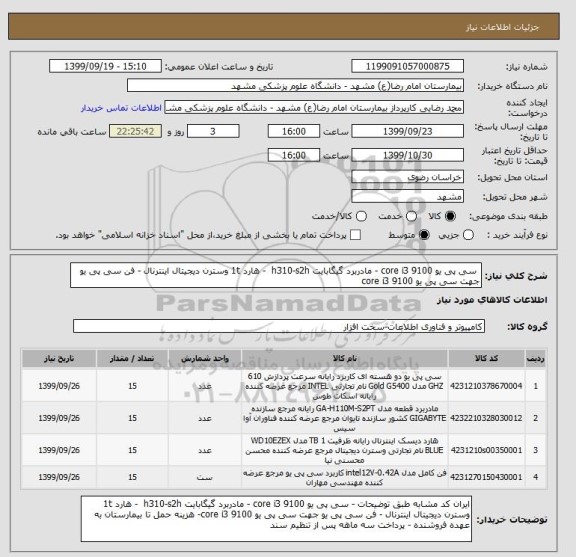576x557 pixels.
Task: Click the GA-H110M-S2PT motherboard item name
Action: 345,418
